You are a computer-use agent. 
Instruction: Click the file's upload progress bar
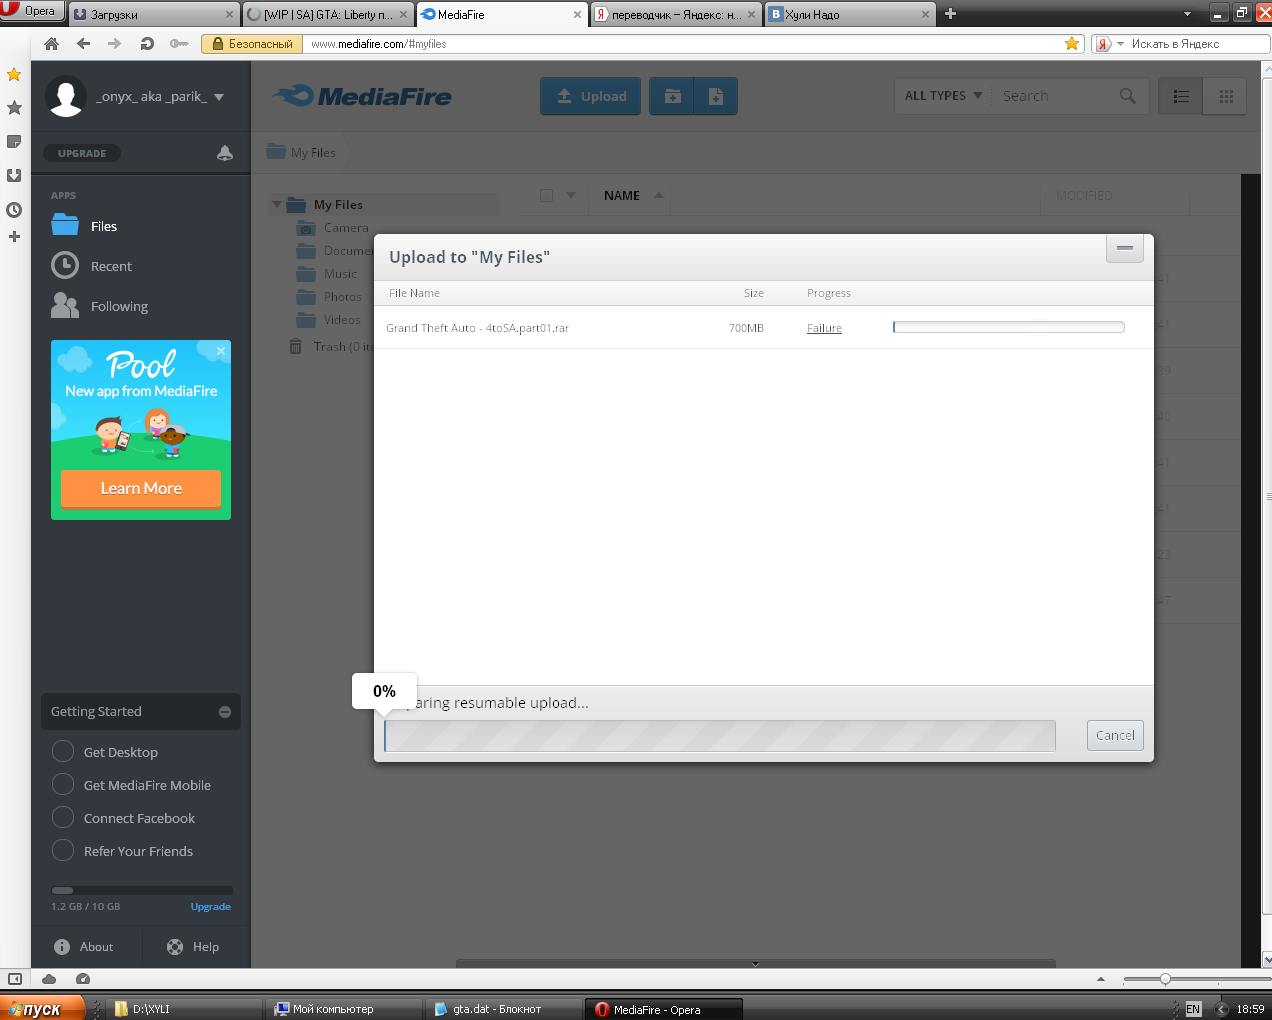click(x=1009, y=327)
